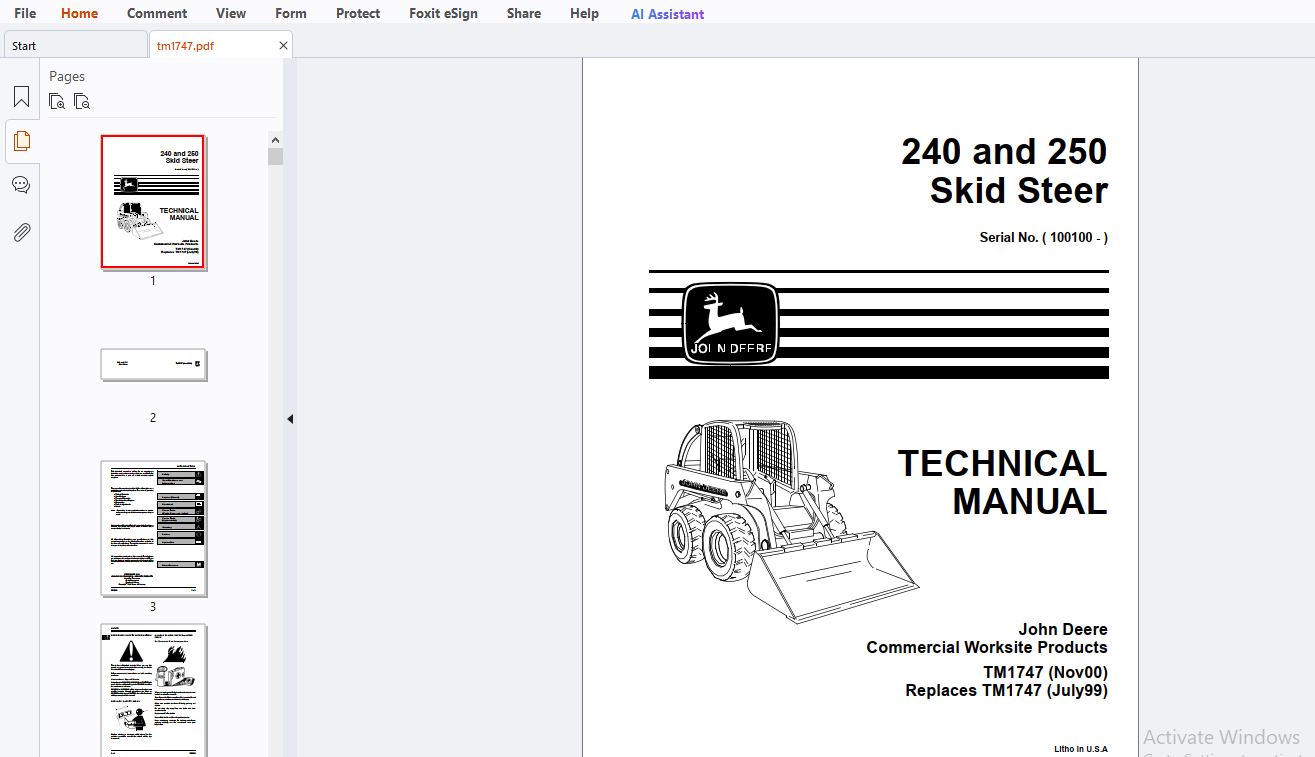The image size is (1315, 757).
Task: Open the Comment ribbon tab
Action: 157,13
